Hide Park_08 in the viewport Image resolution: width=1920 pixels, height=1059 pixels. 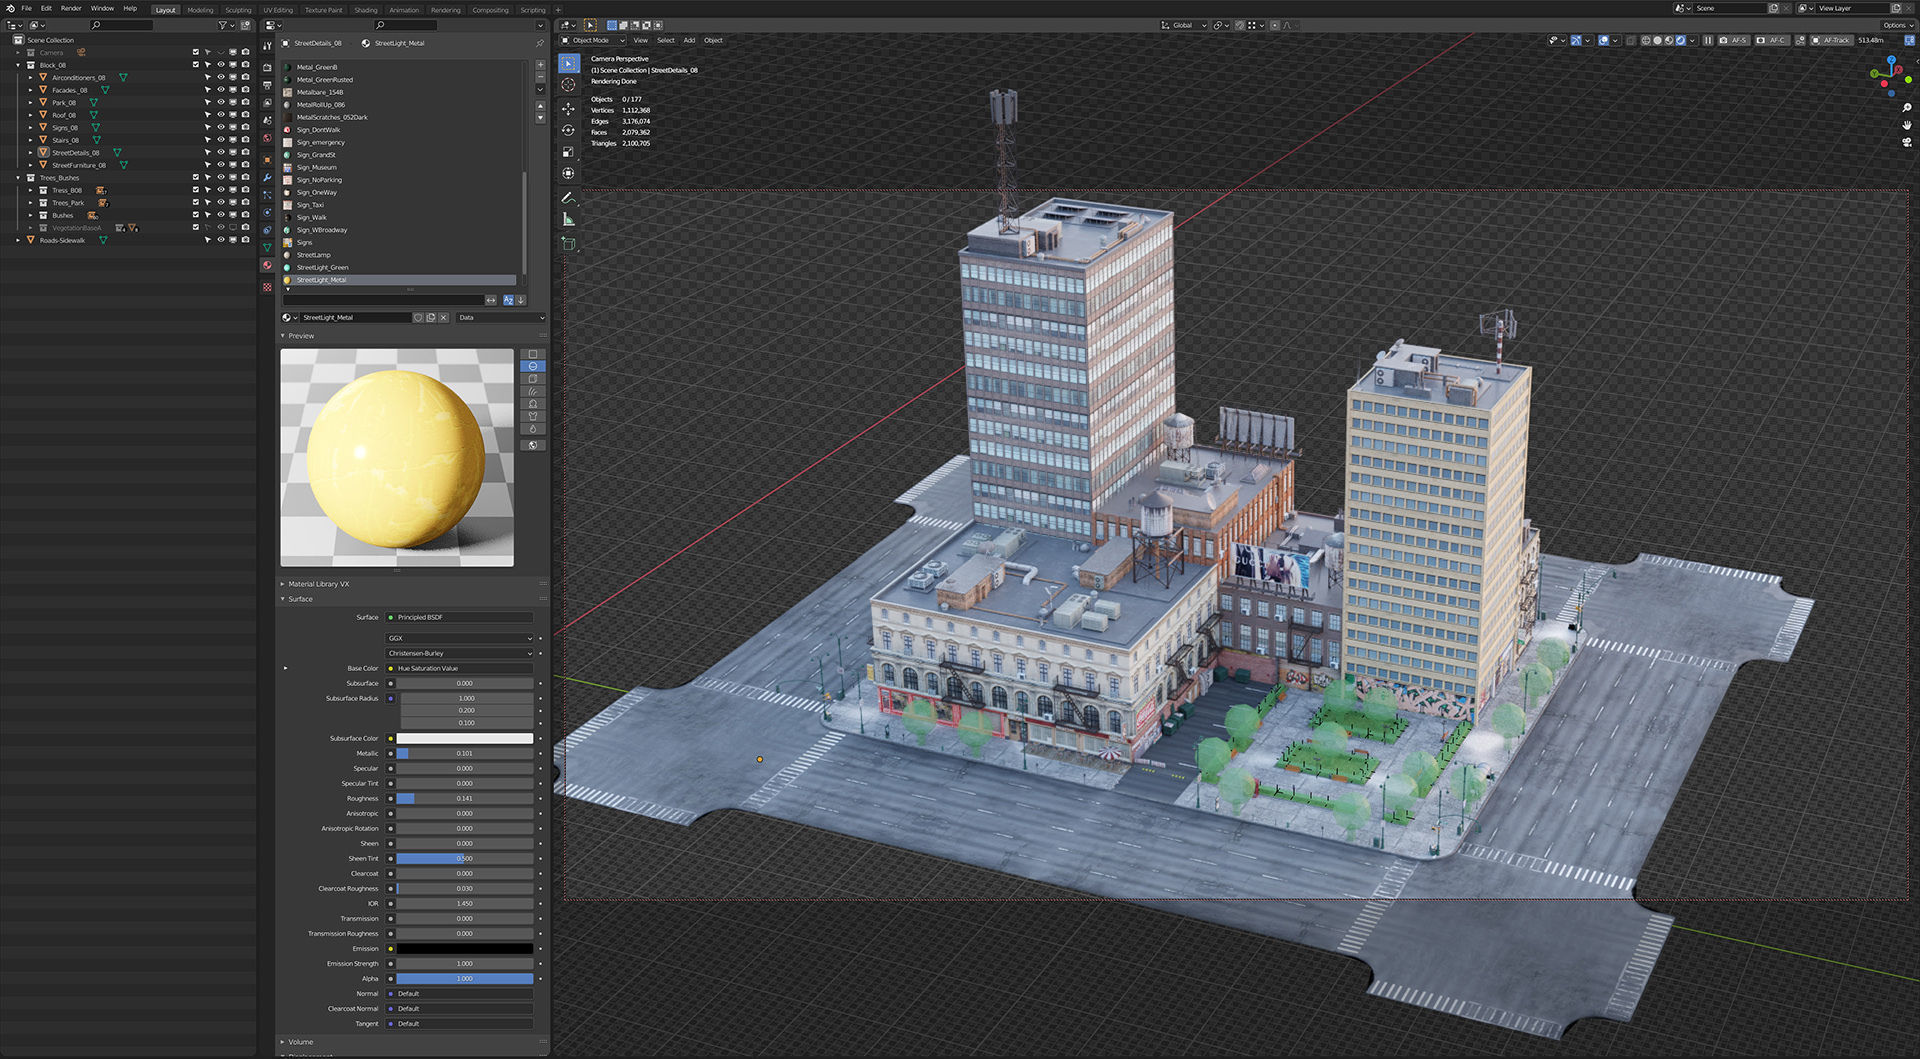point(221,102)
